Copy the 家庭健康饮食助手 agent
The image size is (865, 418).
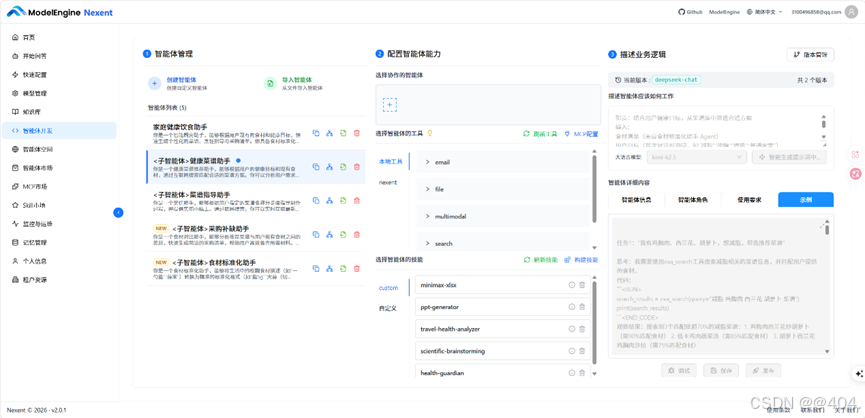click(316, 133)
